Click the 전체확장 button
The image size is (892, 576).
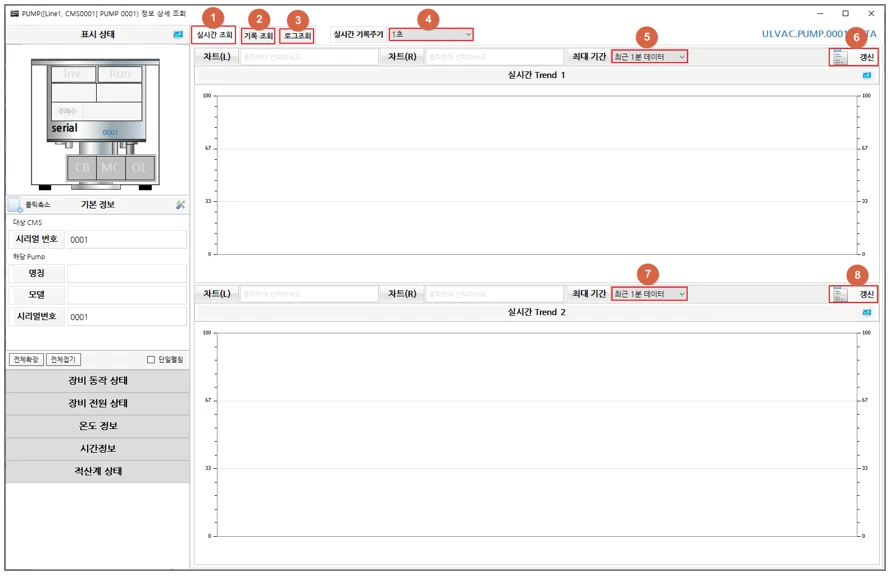[26, 359]
